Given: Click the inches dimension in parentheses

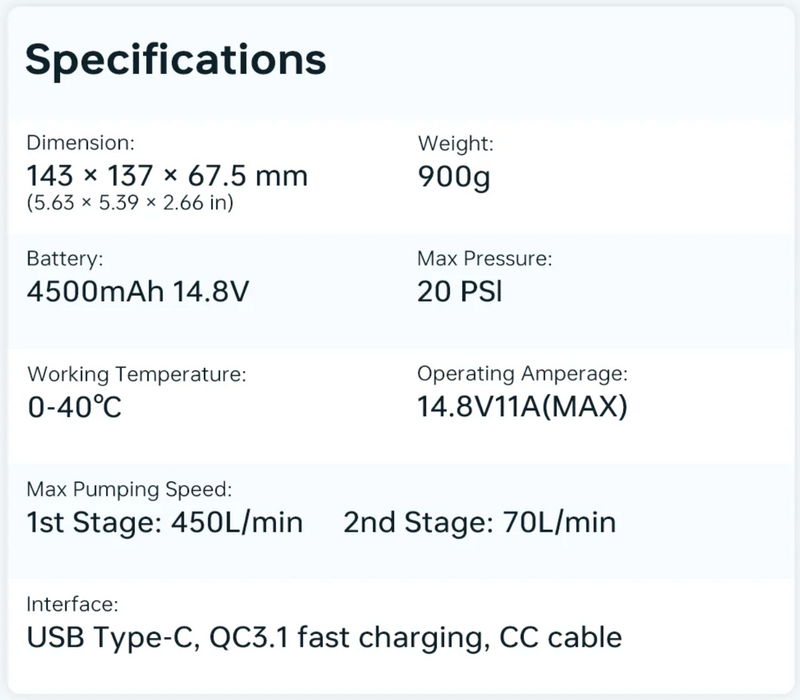Looking at the screenshot, I should pos(130,203).
